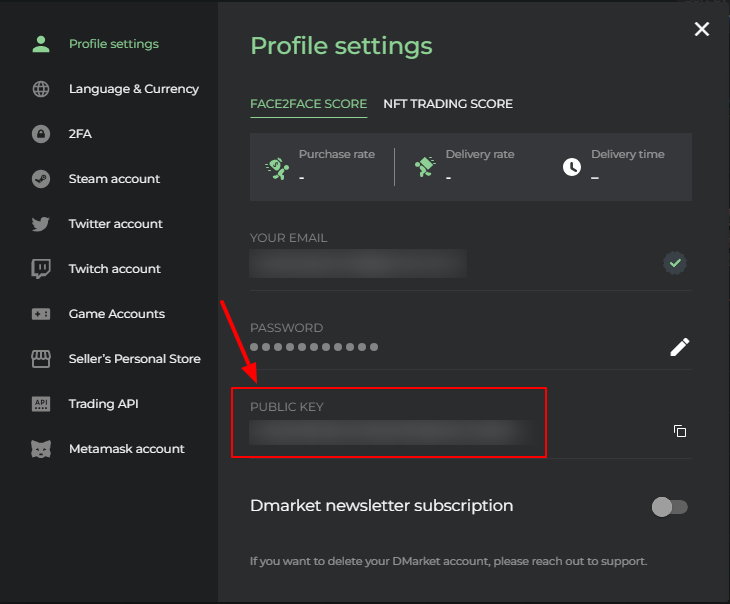Open the Trading API section
The image size is (730, 604).
tap(103, 404)
